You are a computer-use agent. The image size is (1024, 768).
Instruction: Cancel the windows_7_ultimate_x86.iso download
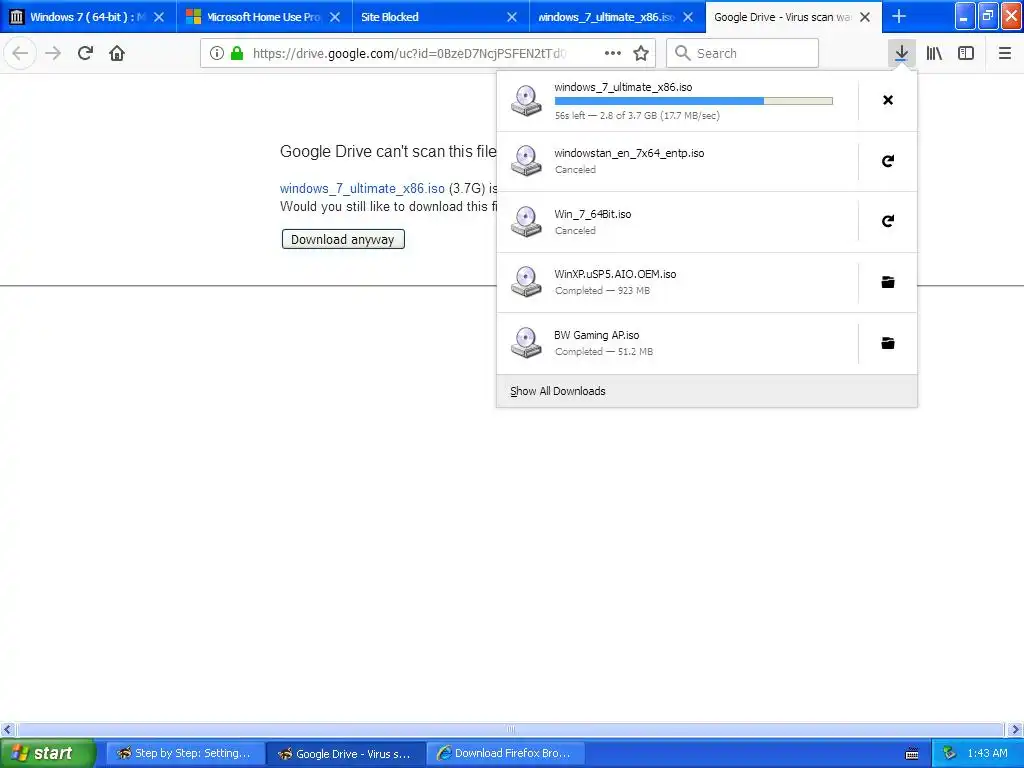pyautogui.click(x=888, y=100)
